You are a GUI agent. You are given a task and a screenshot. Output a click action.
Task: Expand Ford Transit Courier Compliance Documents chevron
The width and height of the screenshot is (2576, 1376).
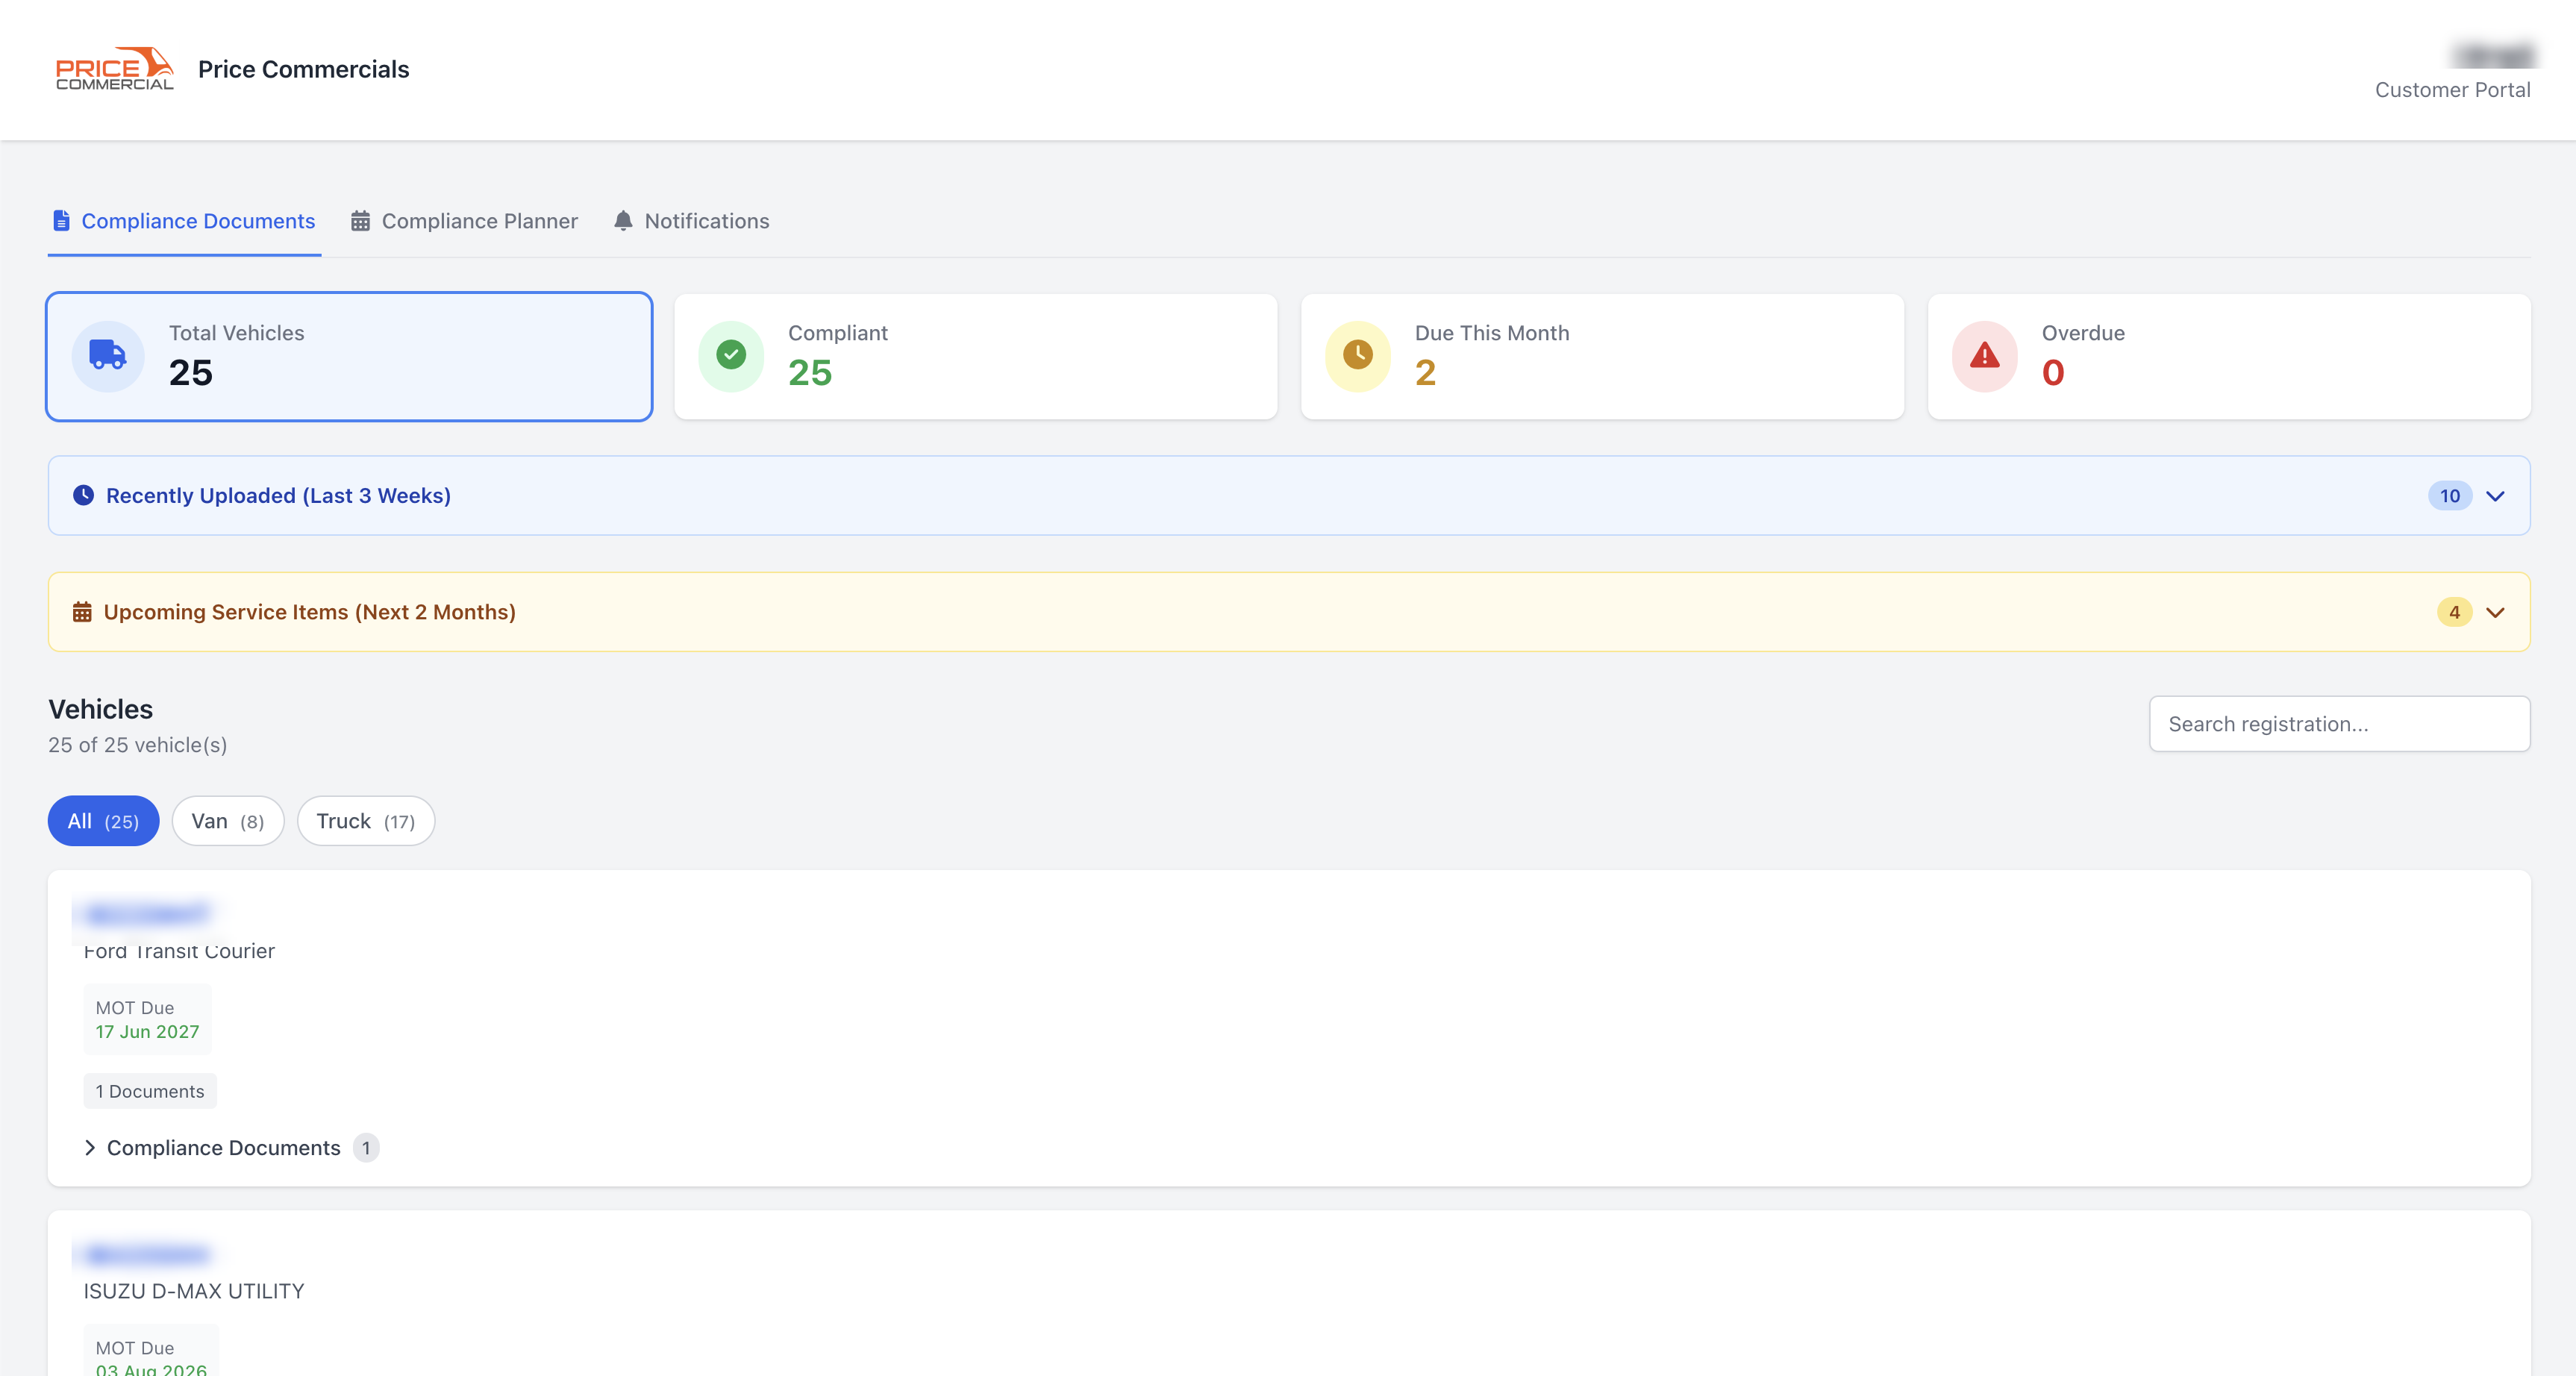[90, 1148]
